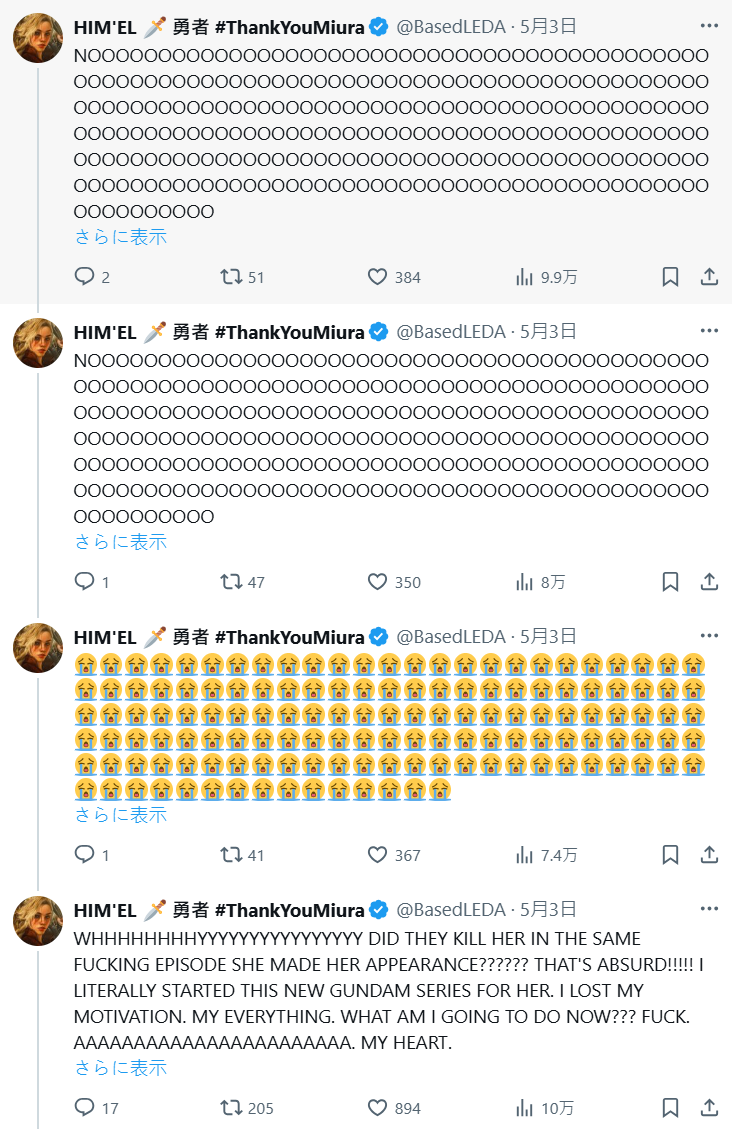Open more options menu on first tweet

[709, 25]
